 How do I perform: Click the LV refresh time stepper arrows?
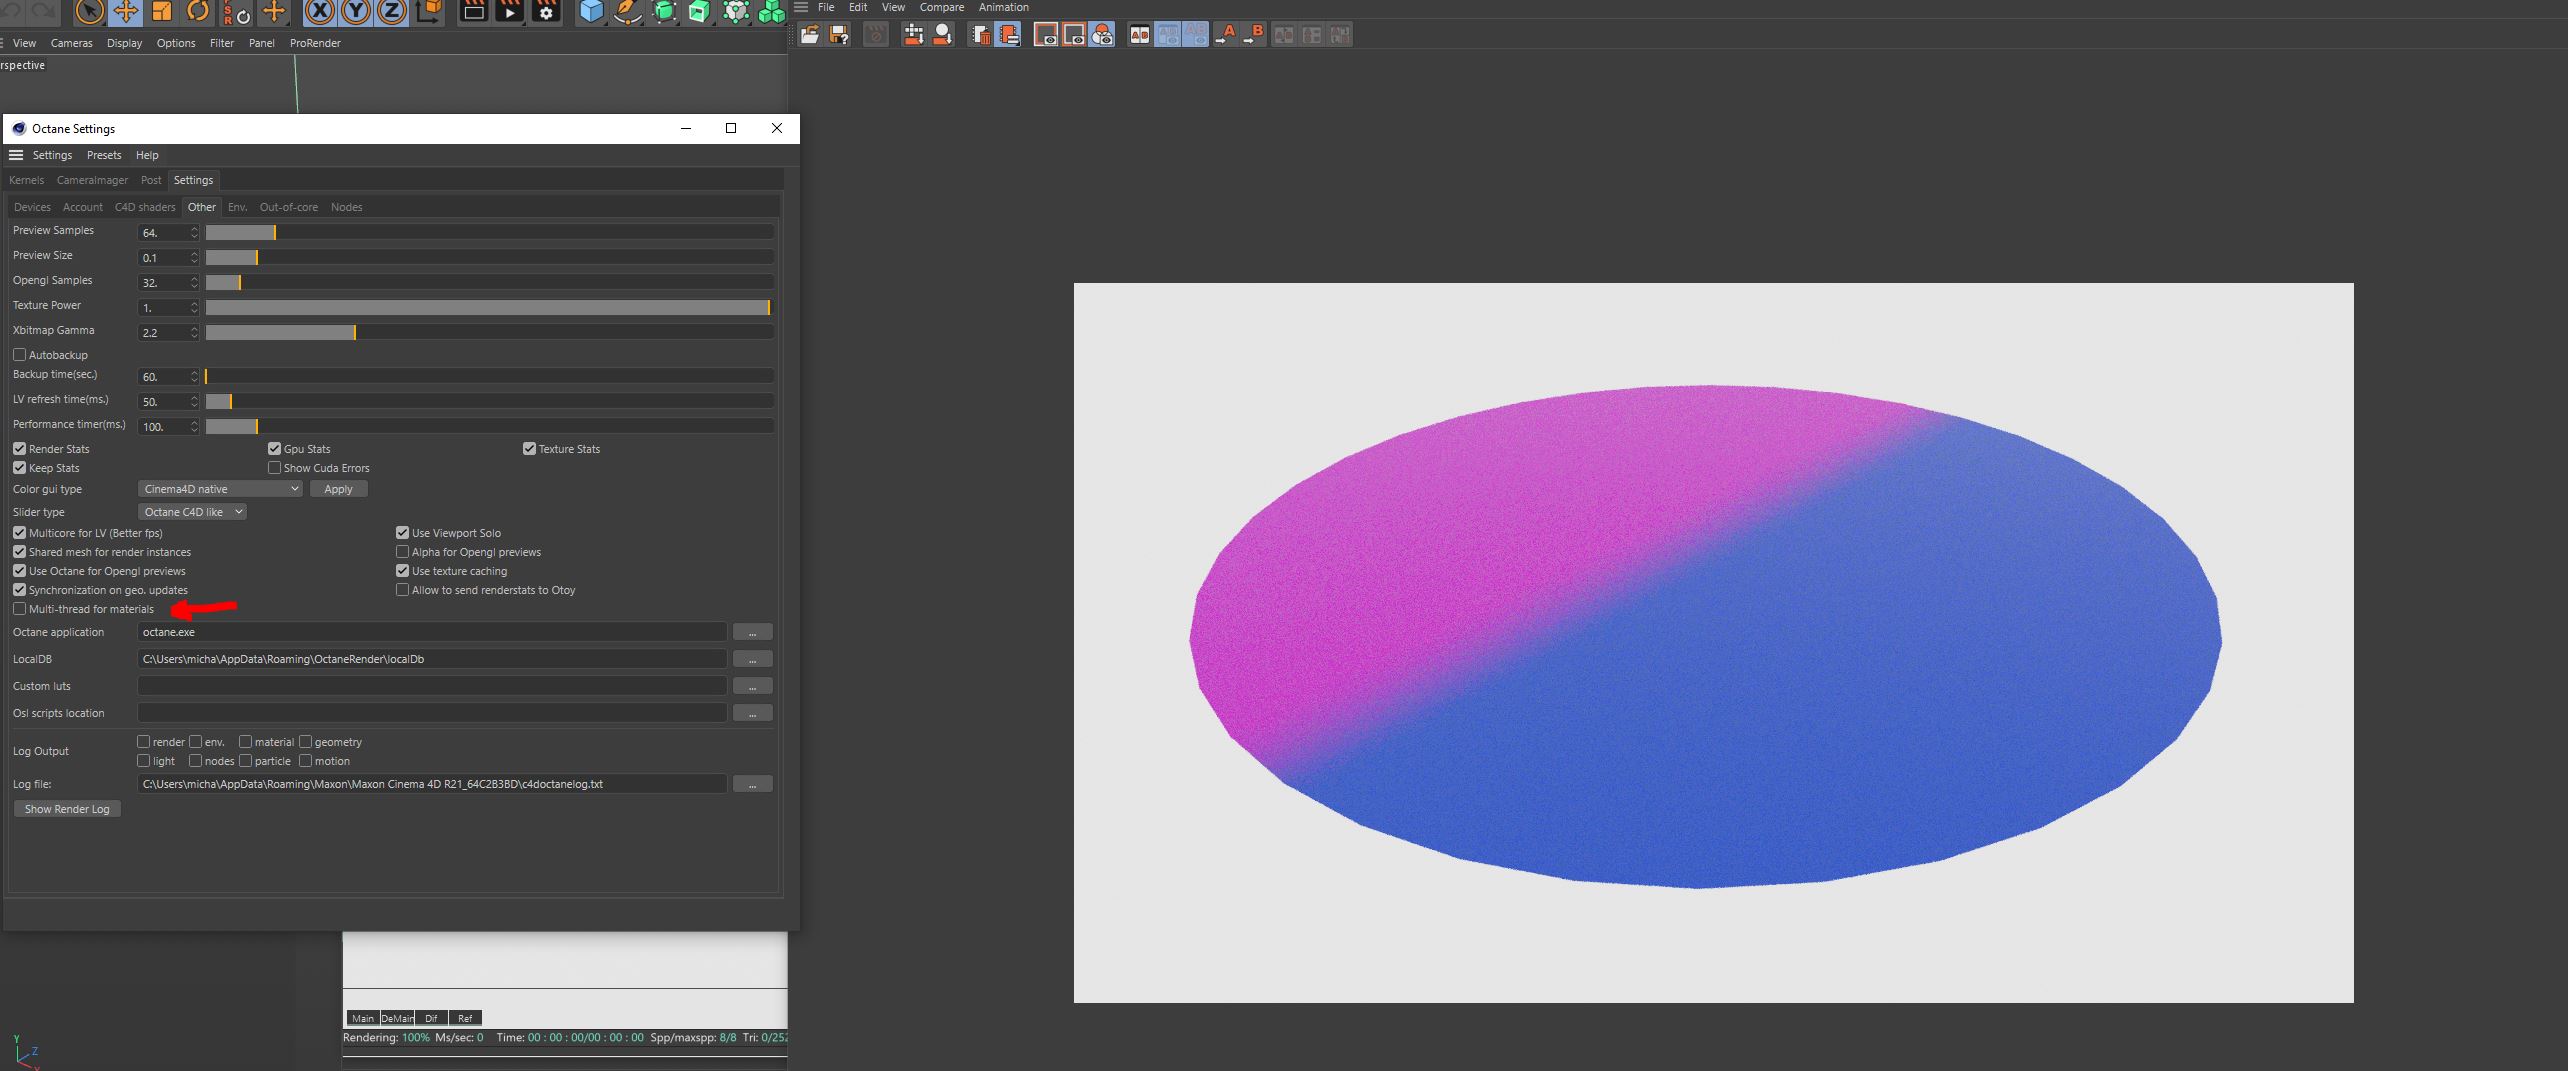[x=194, y=402]
